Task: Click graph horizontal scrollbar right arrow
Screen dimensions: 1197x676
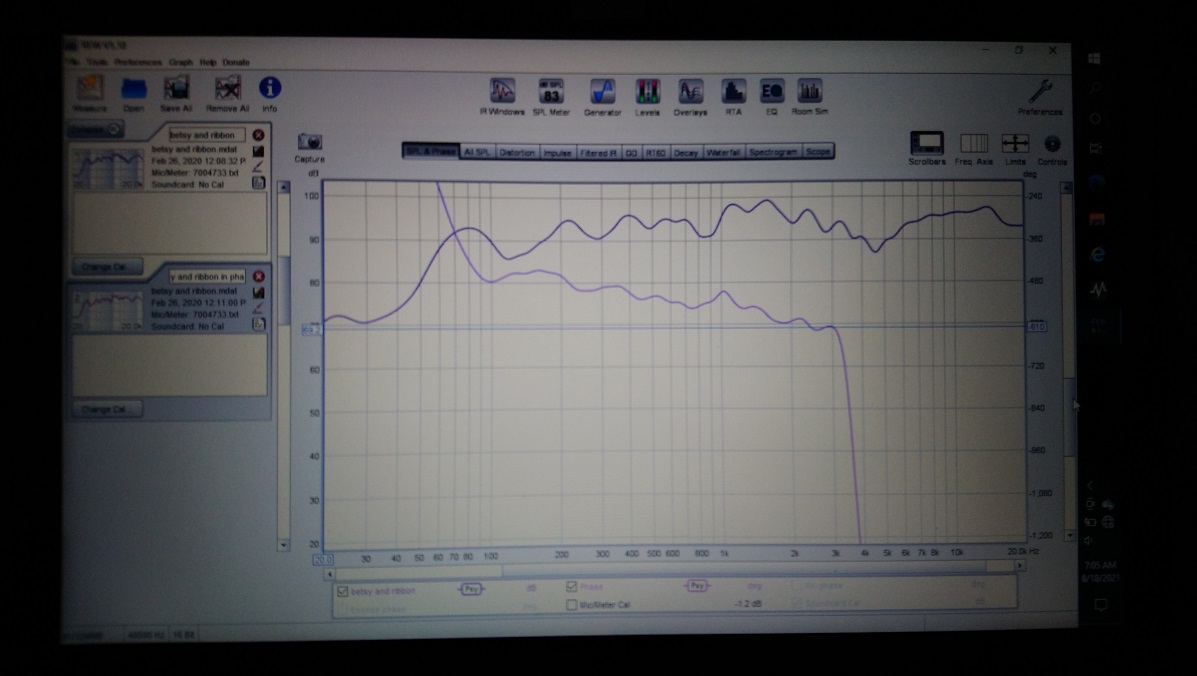Action: click(x=1019, y=565)
